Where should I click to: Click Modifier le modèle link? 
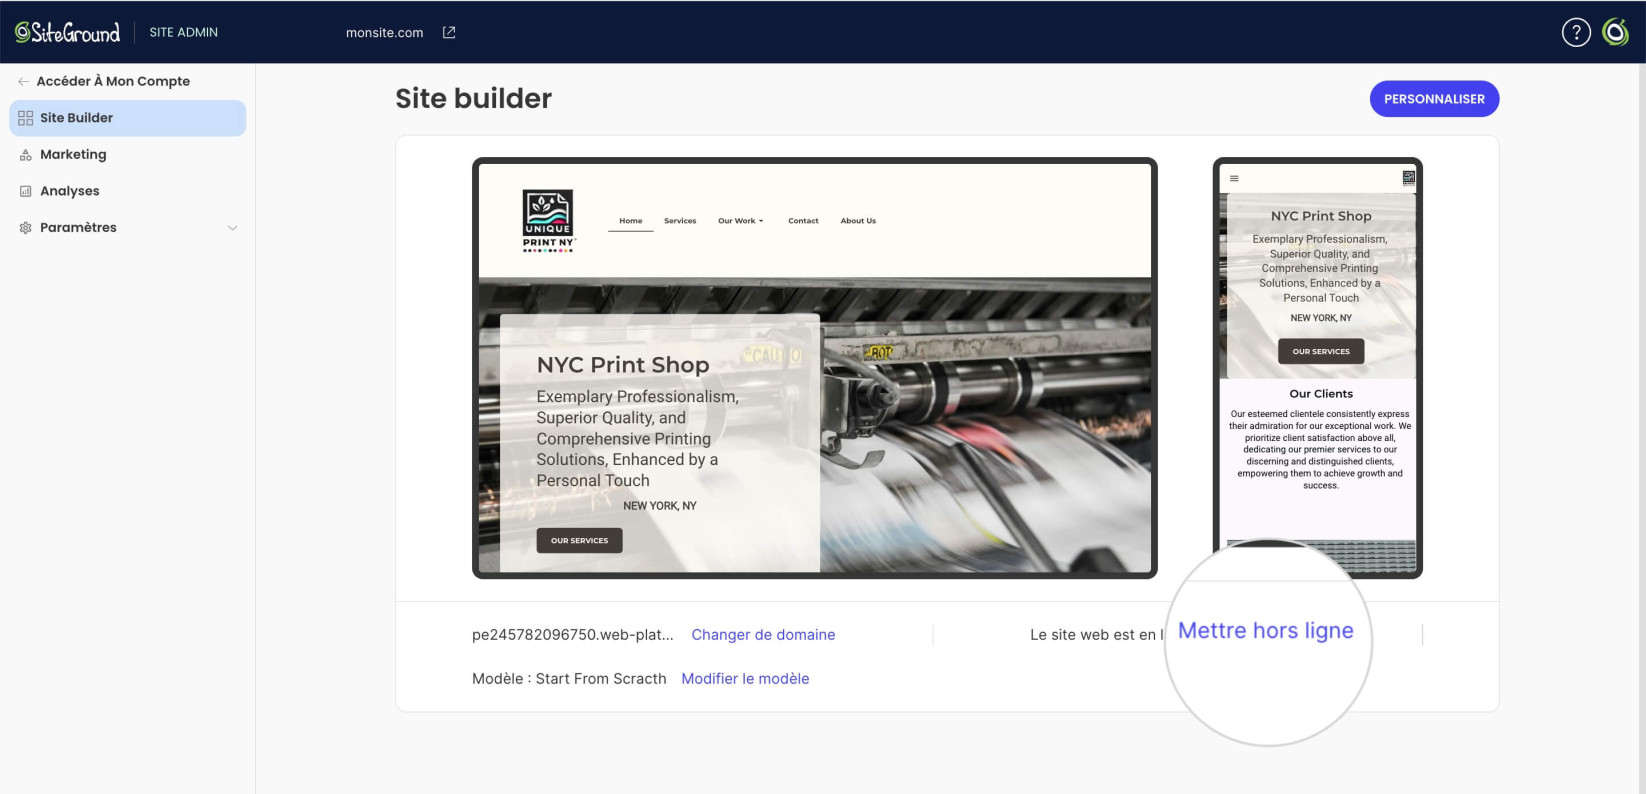pyautogui.click(x=745, y=679)
